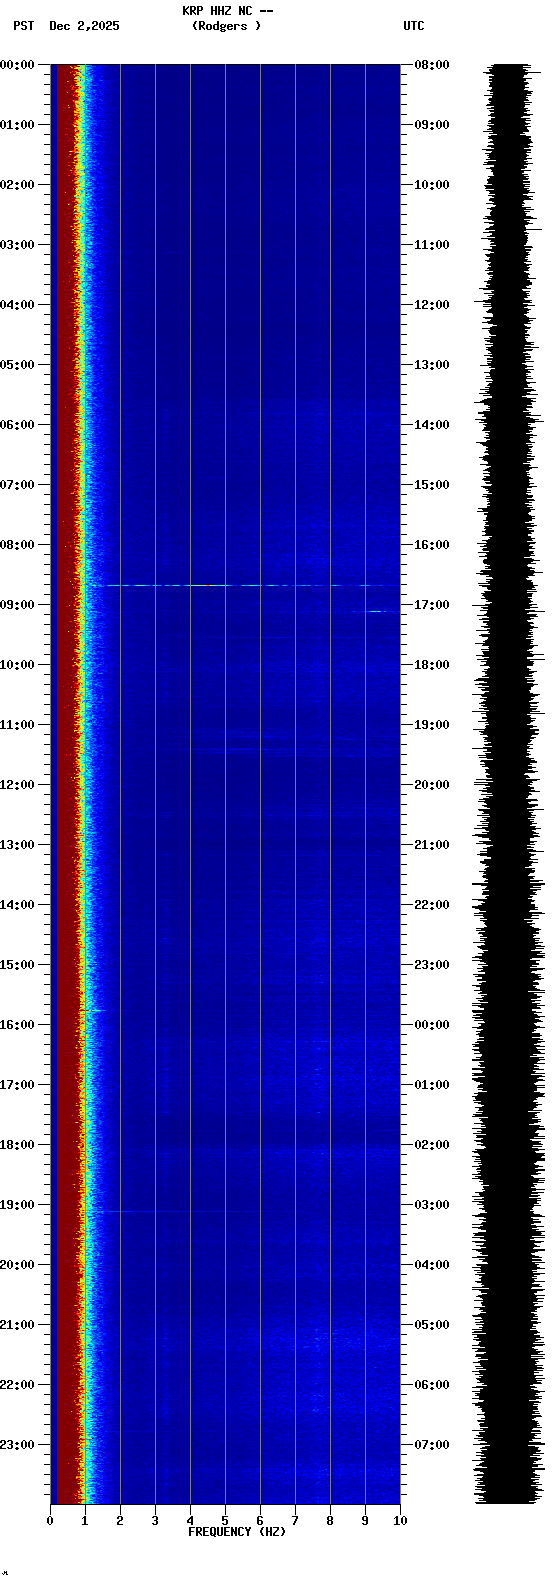Screen dimensions: 552x1584
Task: Click the 09:00 UTC tick label
Action: pyautogui.click(x=431, y=125)
